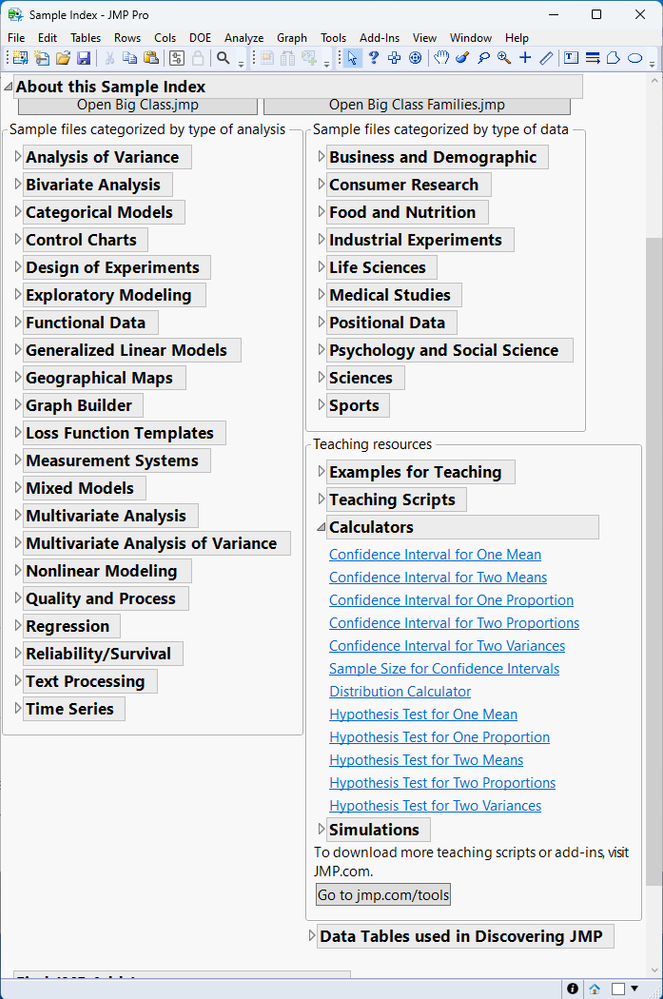Click Open Big Class.jmp button
This screenshot has height=999, width=663.
tap(137, 105)
